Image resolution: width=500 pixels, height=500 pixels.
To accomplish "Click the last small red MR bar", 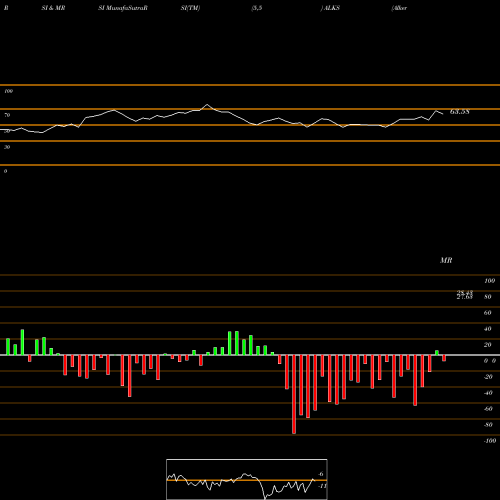I will (444, 358).
